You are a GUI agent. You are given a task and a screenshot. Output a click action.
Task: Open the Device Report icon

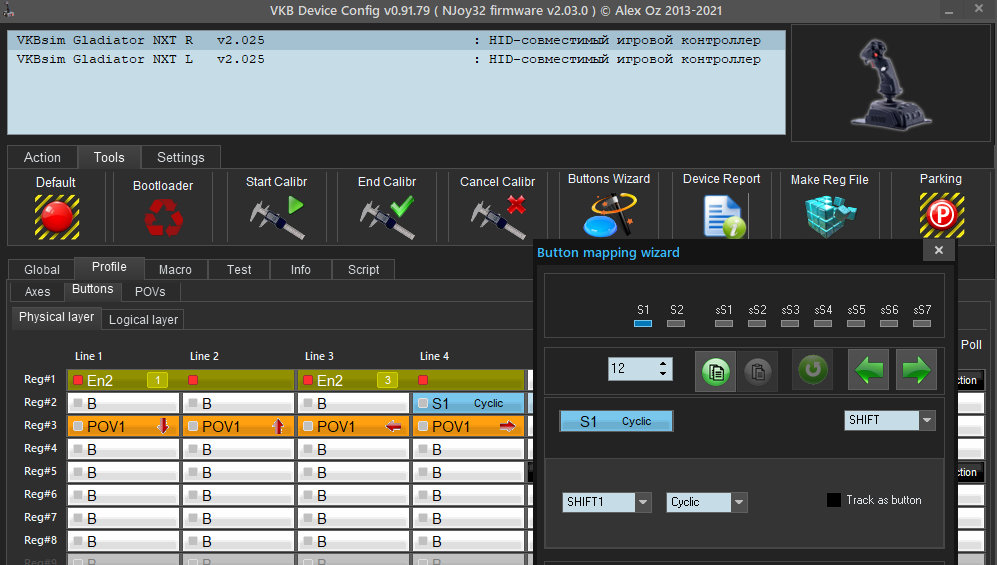[724, 216]
